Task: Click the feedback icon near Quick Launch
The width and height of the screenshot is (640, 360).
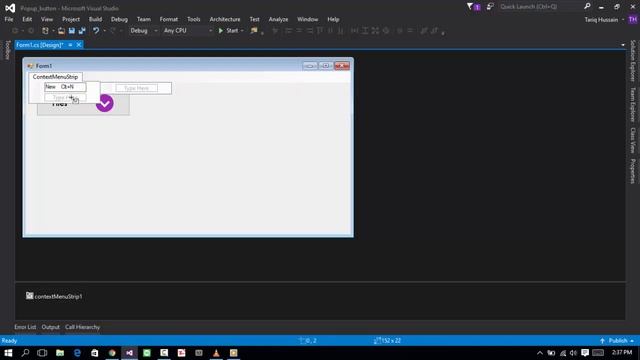Action: (490, 7)
